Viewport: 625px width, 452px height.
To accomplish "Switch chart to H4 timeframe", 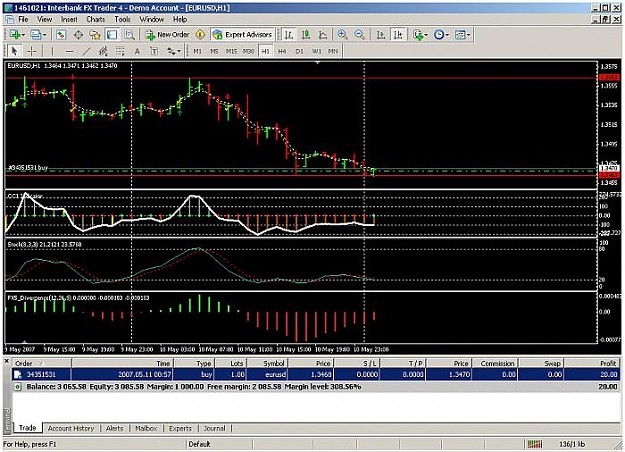I will tap(282, 51).
